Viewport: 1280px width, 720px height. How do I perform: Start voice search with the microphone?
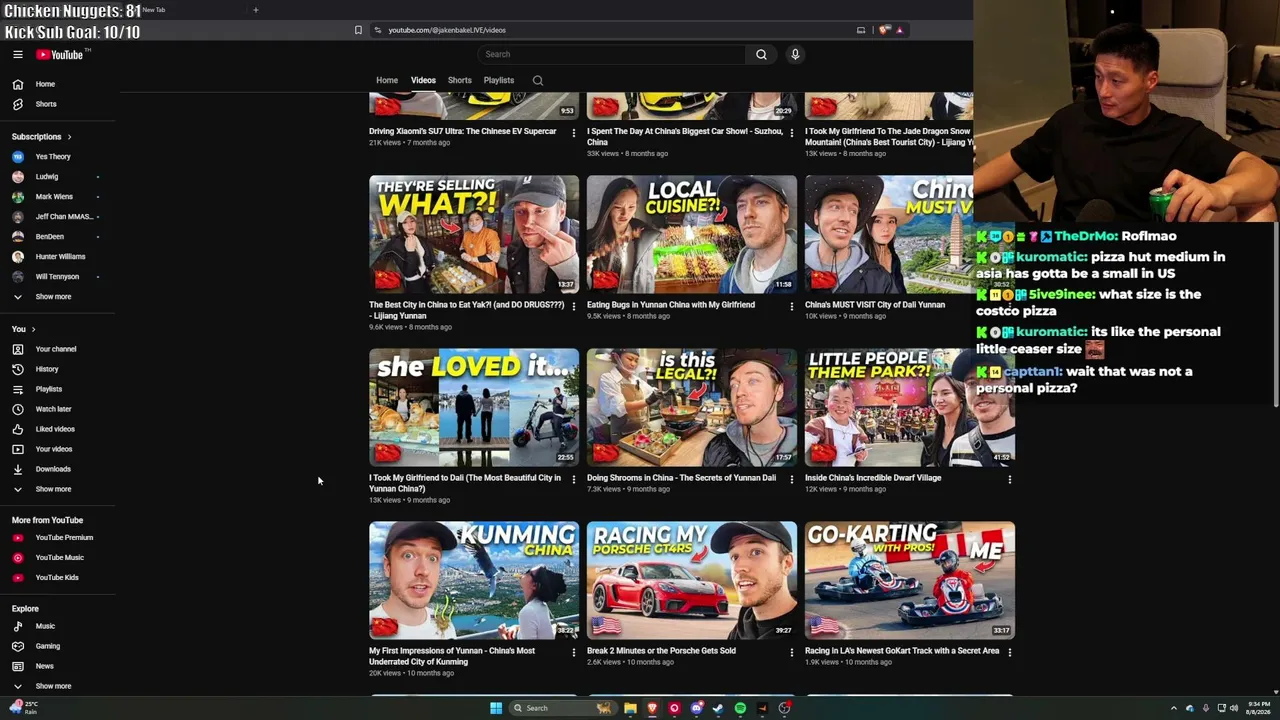[x=795, y=55]
